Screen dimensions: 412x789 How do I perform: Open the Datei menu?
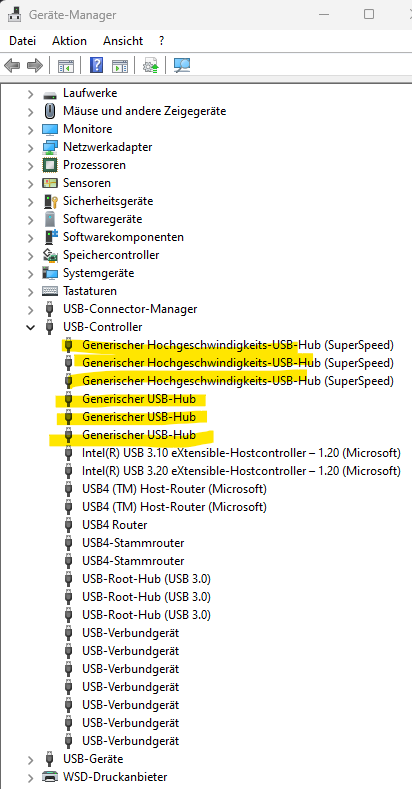[x=23, y=41]
